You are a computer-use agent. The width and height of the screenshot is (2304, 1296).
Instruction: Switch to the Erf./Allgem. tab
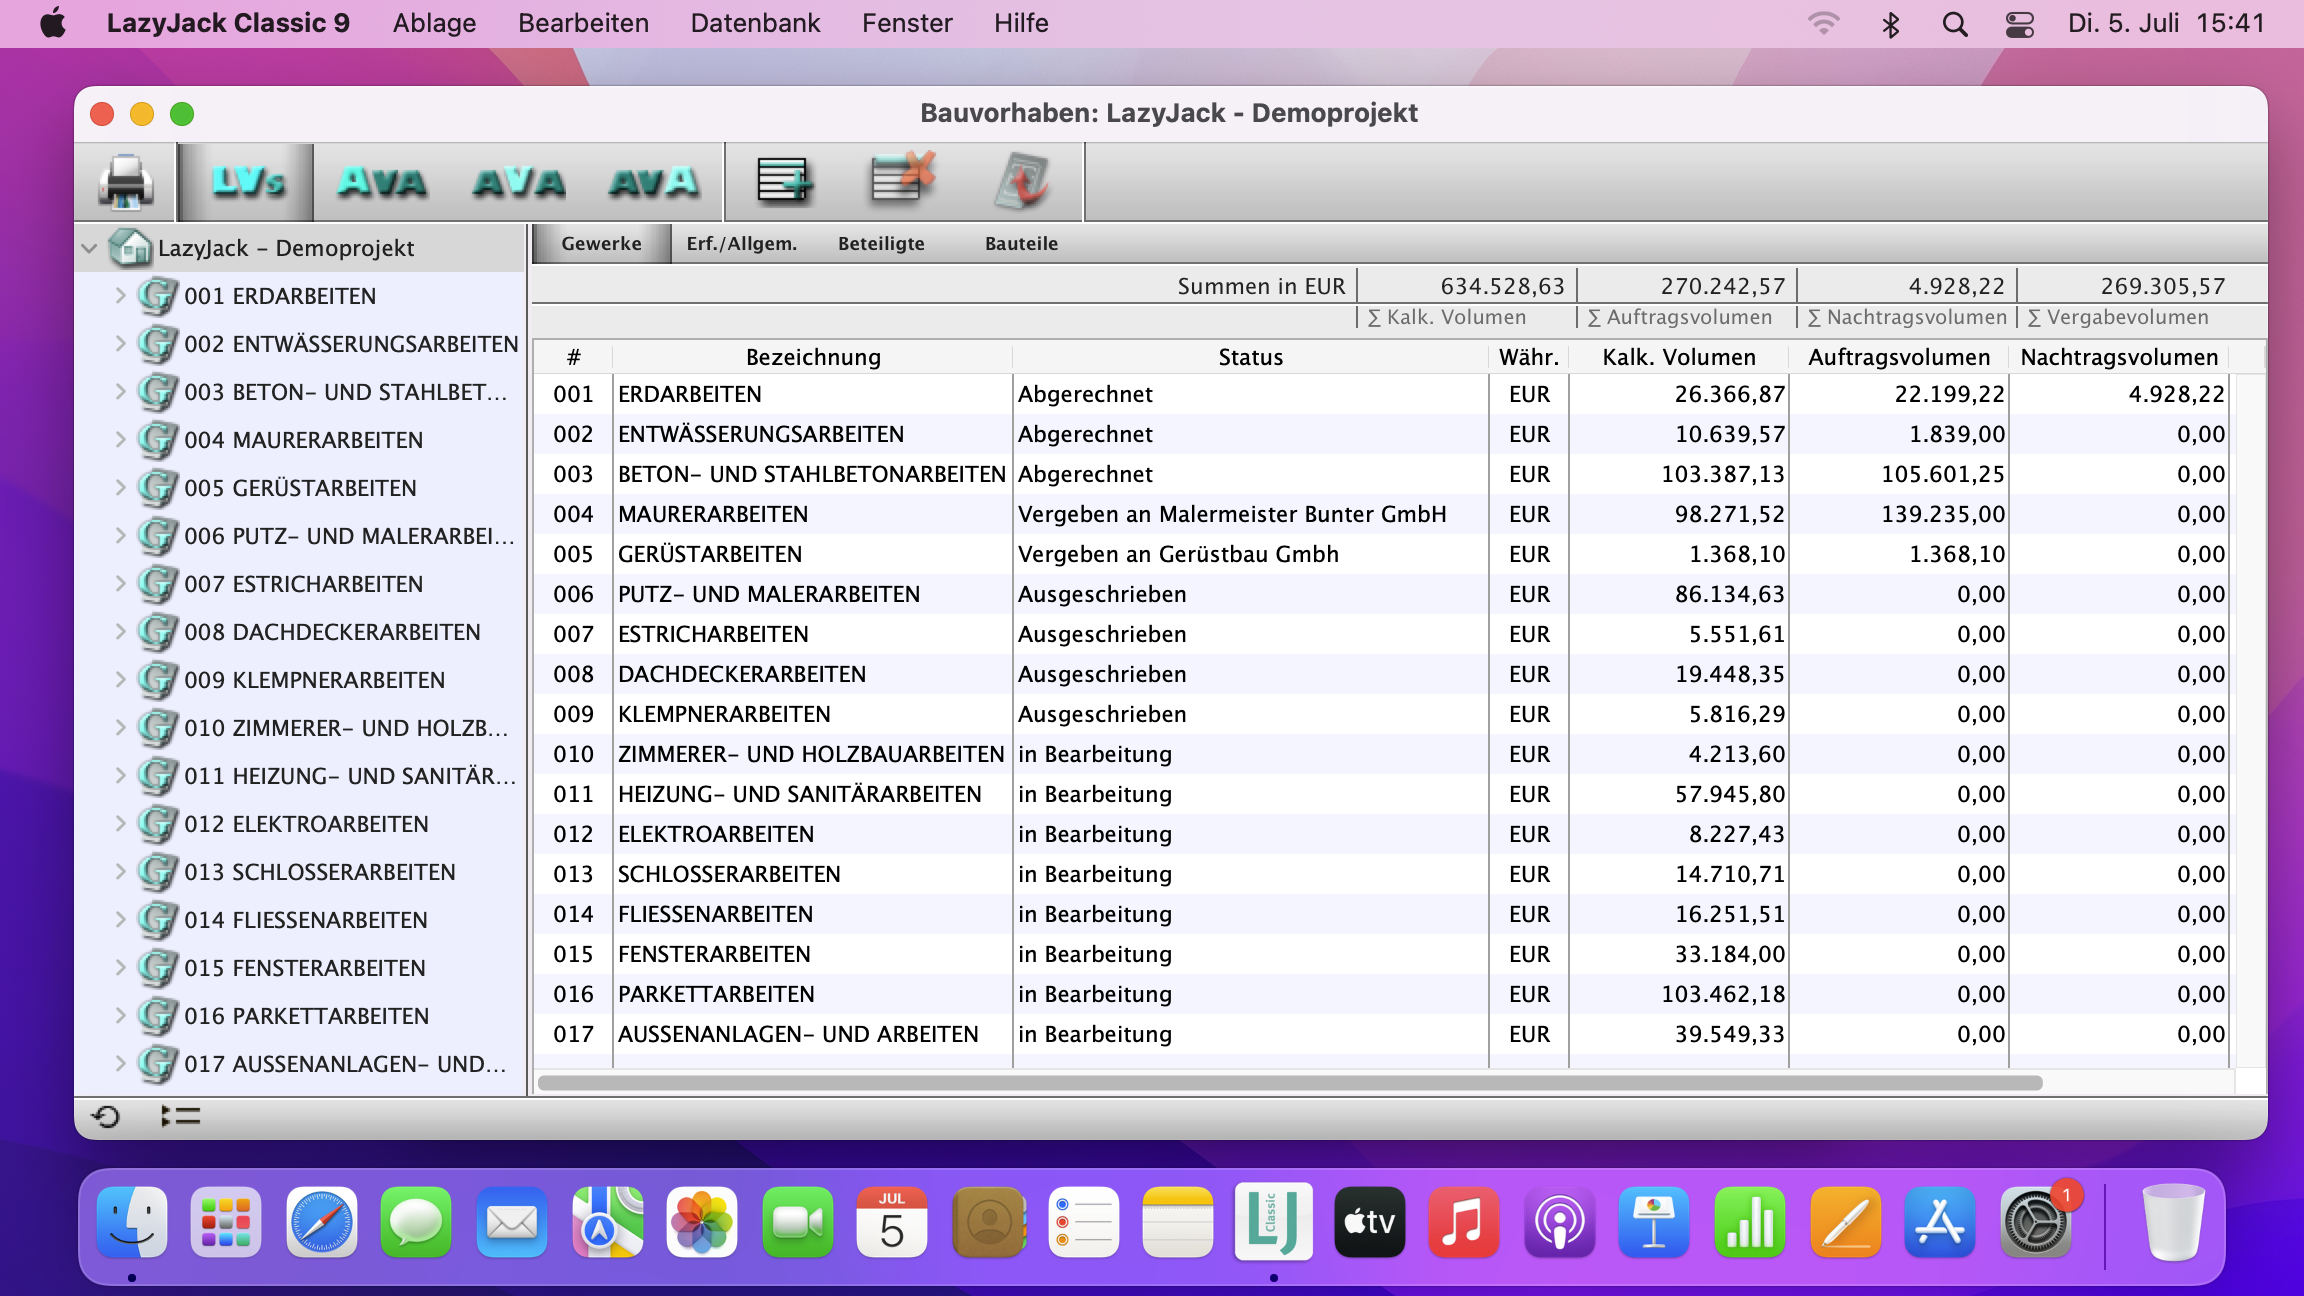click(742, 244)
